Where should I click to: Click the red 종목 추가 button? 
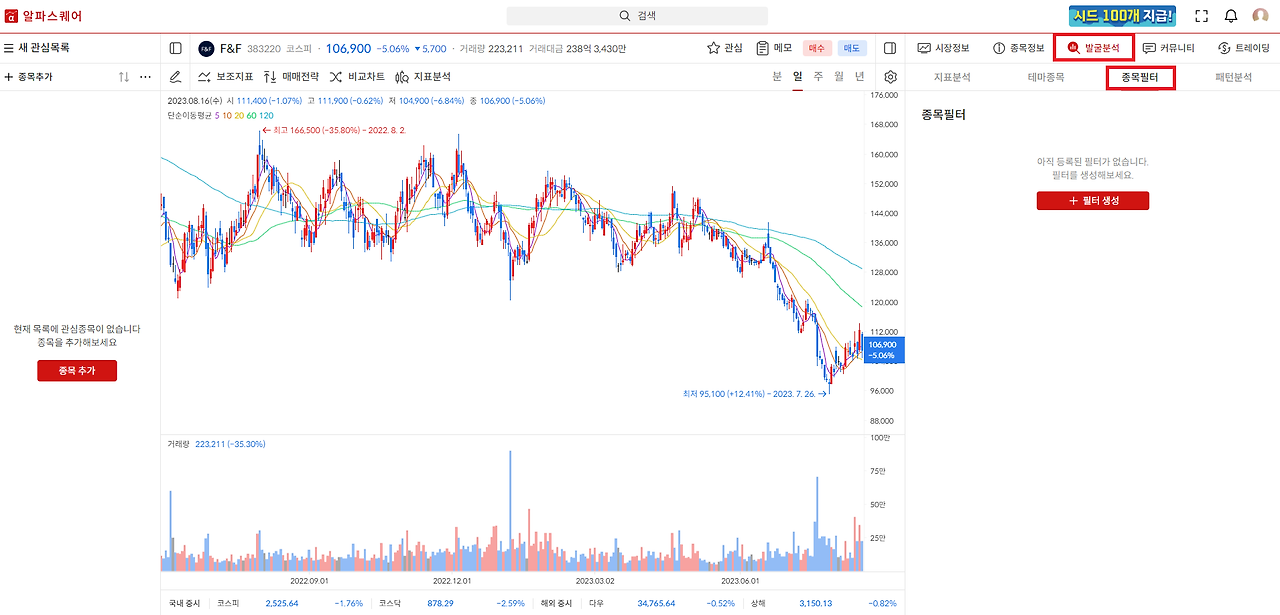tap(77, 371)
